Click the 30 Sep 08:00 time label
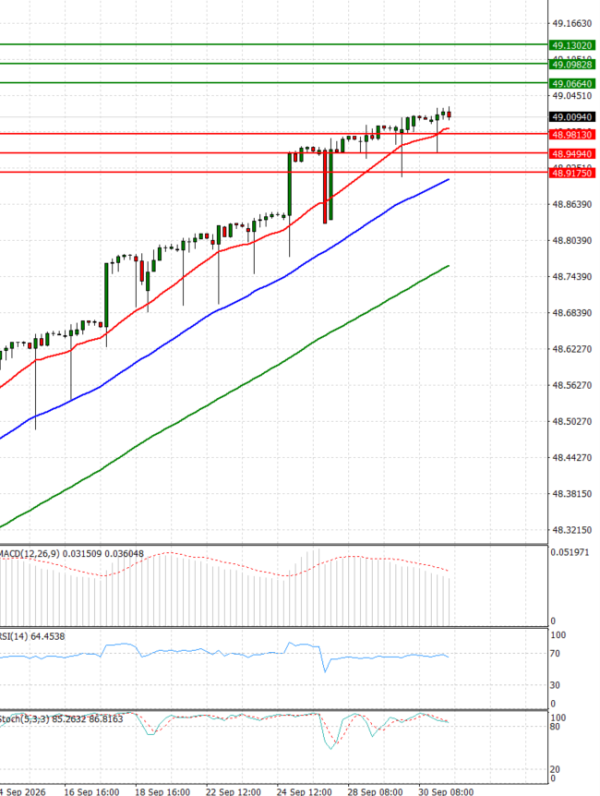Image resolution: width=600 pixels, height=796 pixels. click(446, 791)
